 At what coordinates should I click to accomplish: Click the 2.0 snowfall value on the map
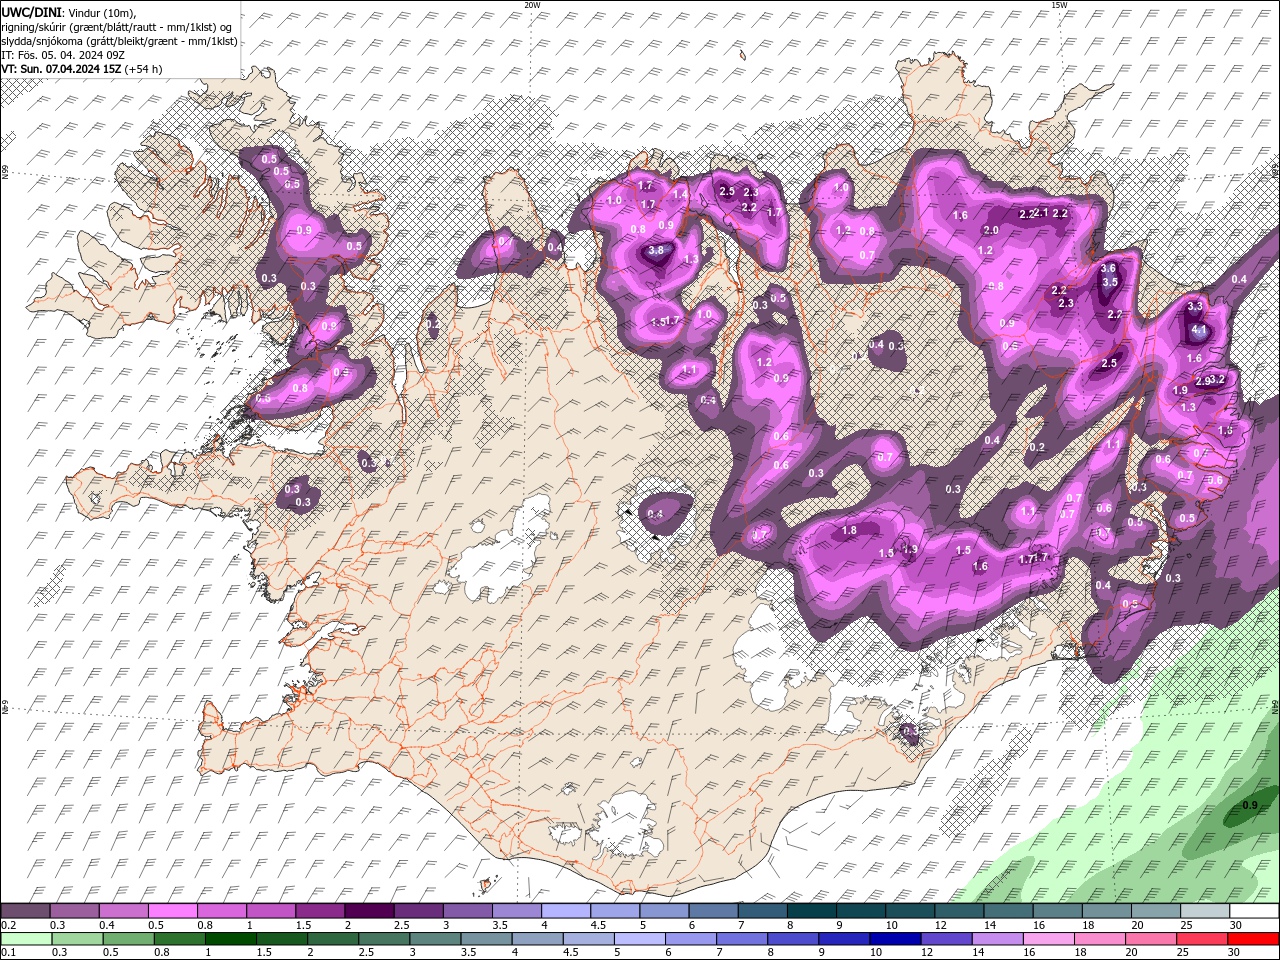tap(991, 231)
